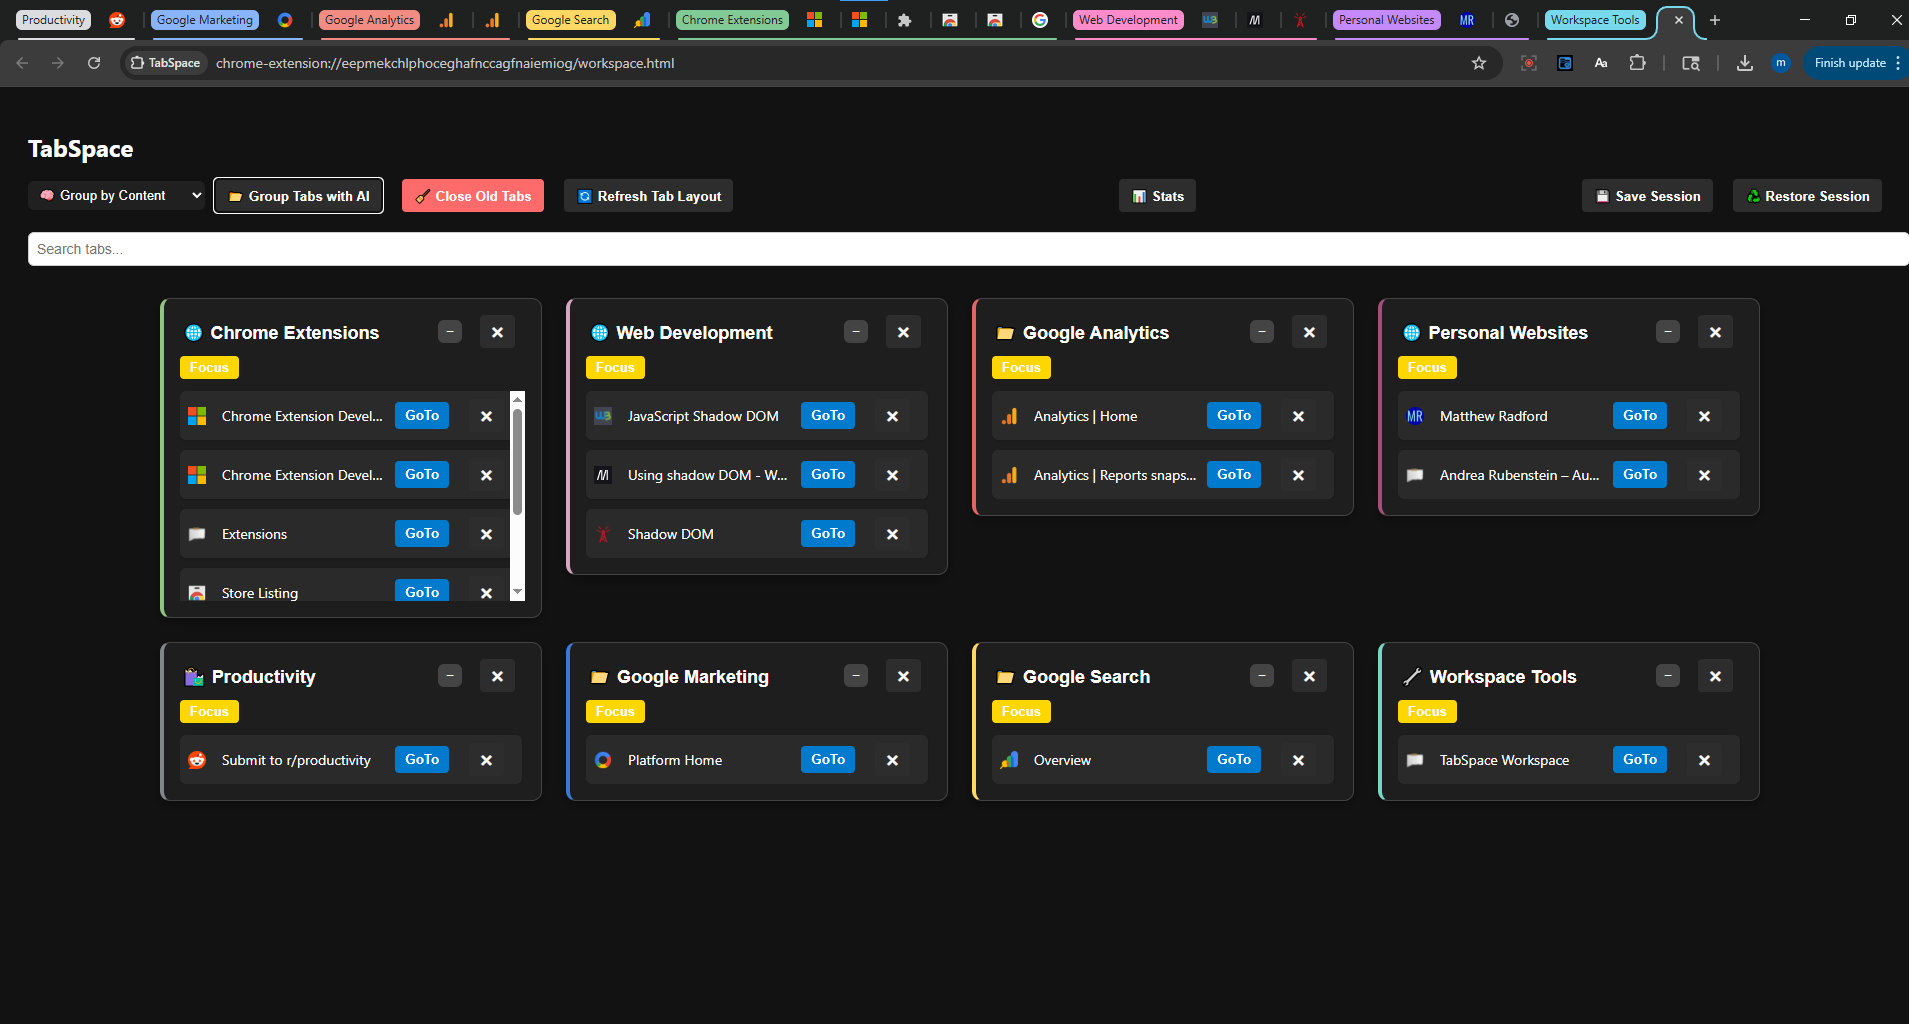
Task: Close the Web Development group
Action: [x=903, y=332]
